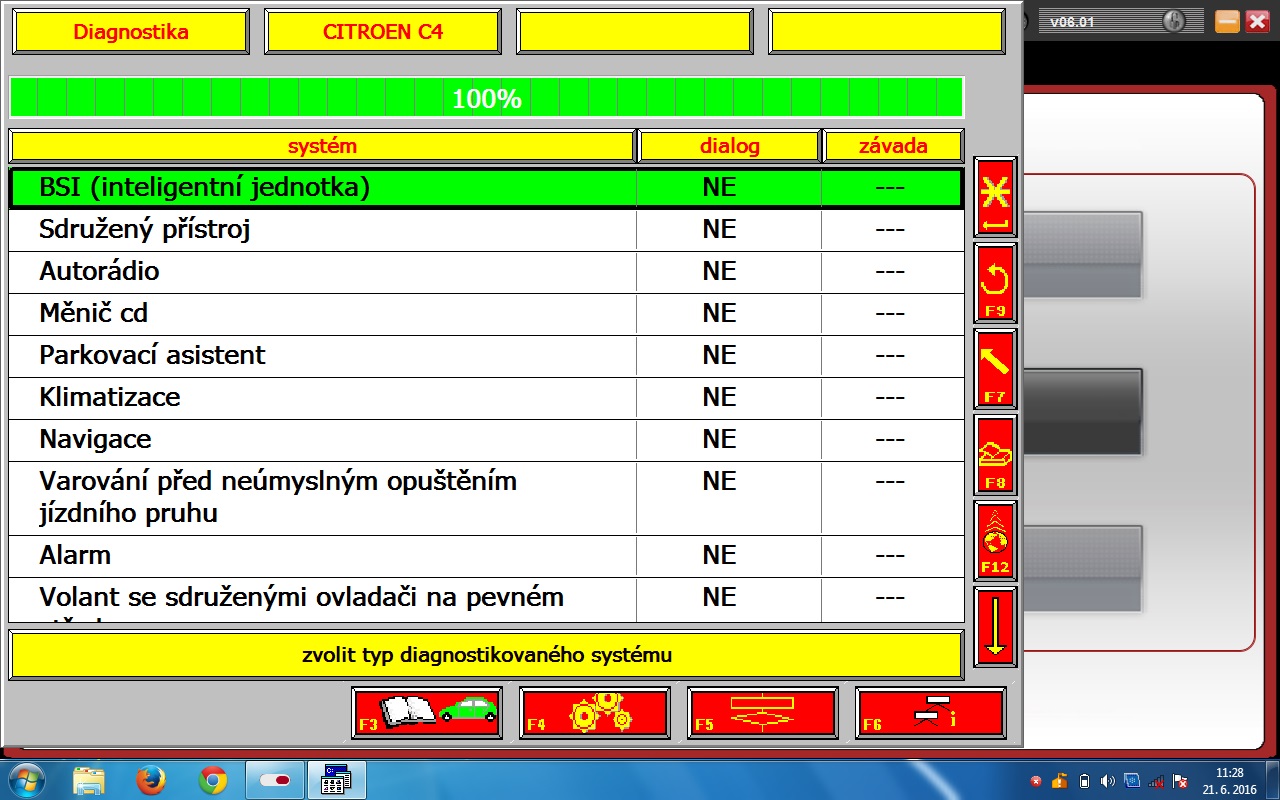Viewport: 1280px width, 800px height.
Task: Select the Alarm system row
Action: [486, 556]
